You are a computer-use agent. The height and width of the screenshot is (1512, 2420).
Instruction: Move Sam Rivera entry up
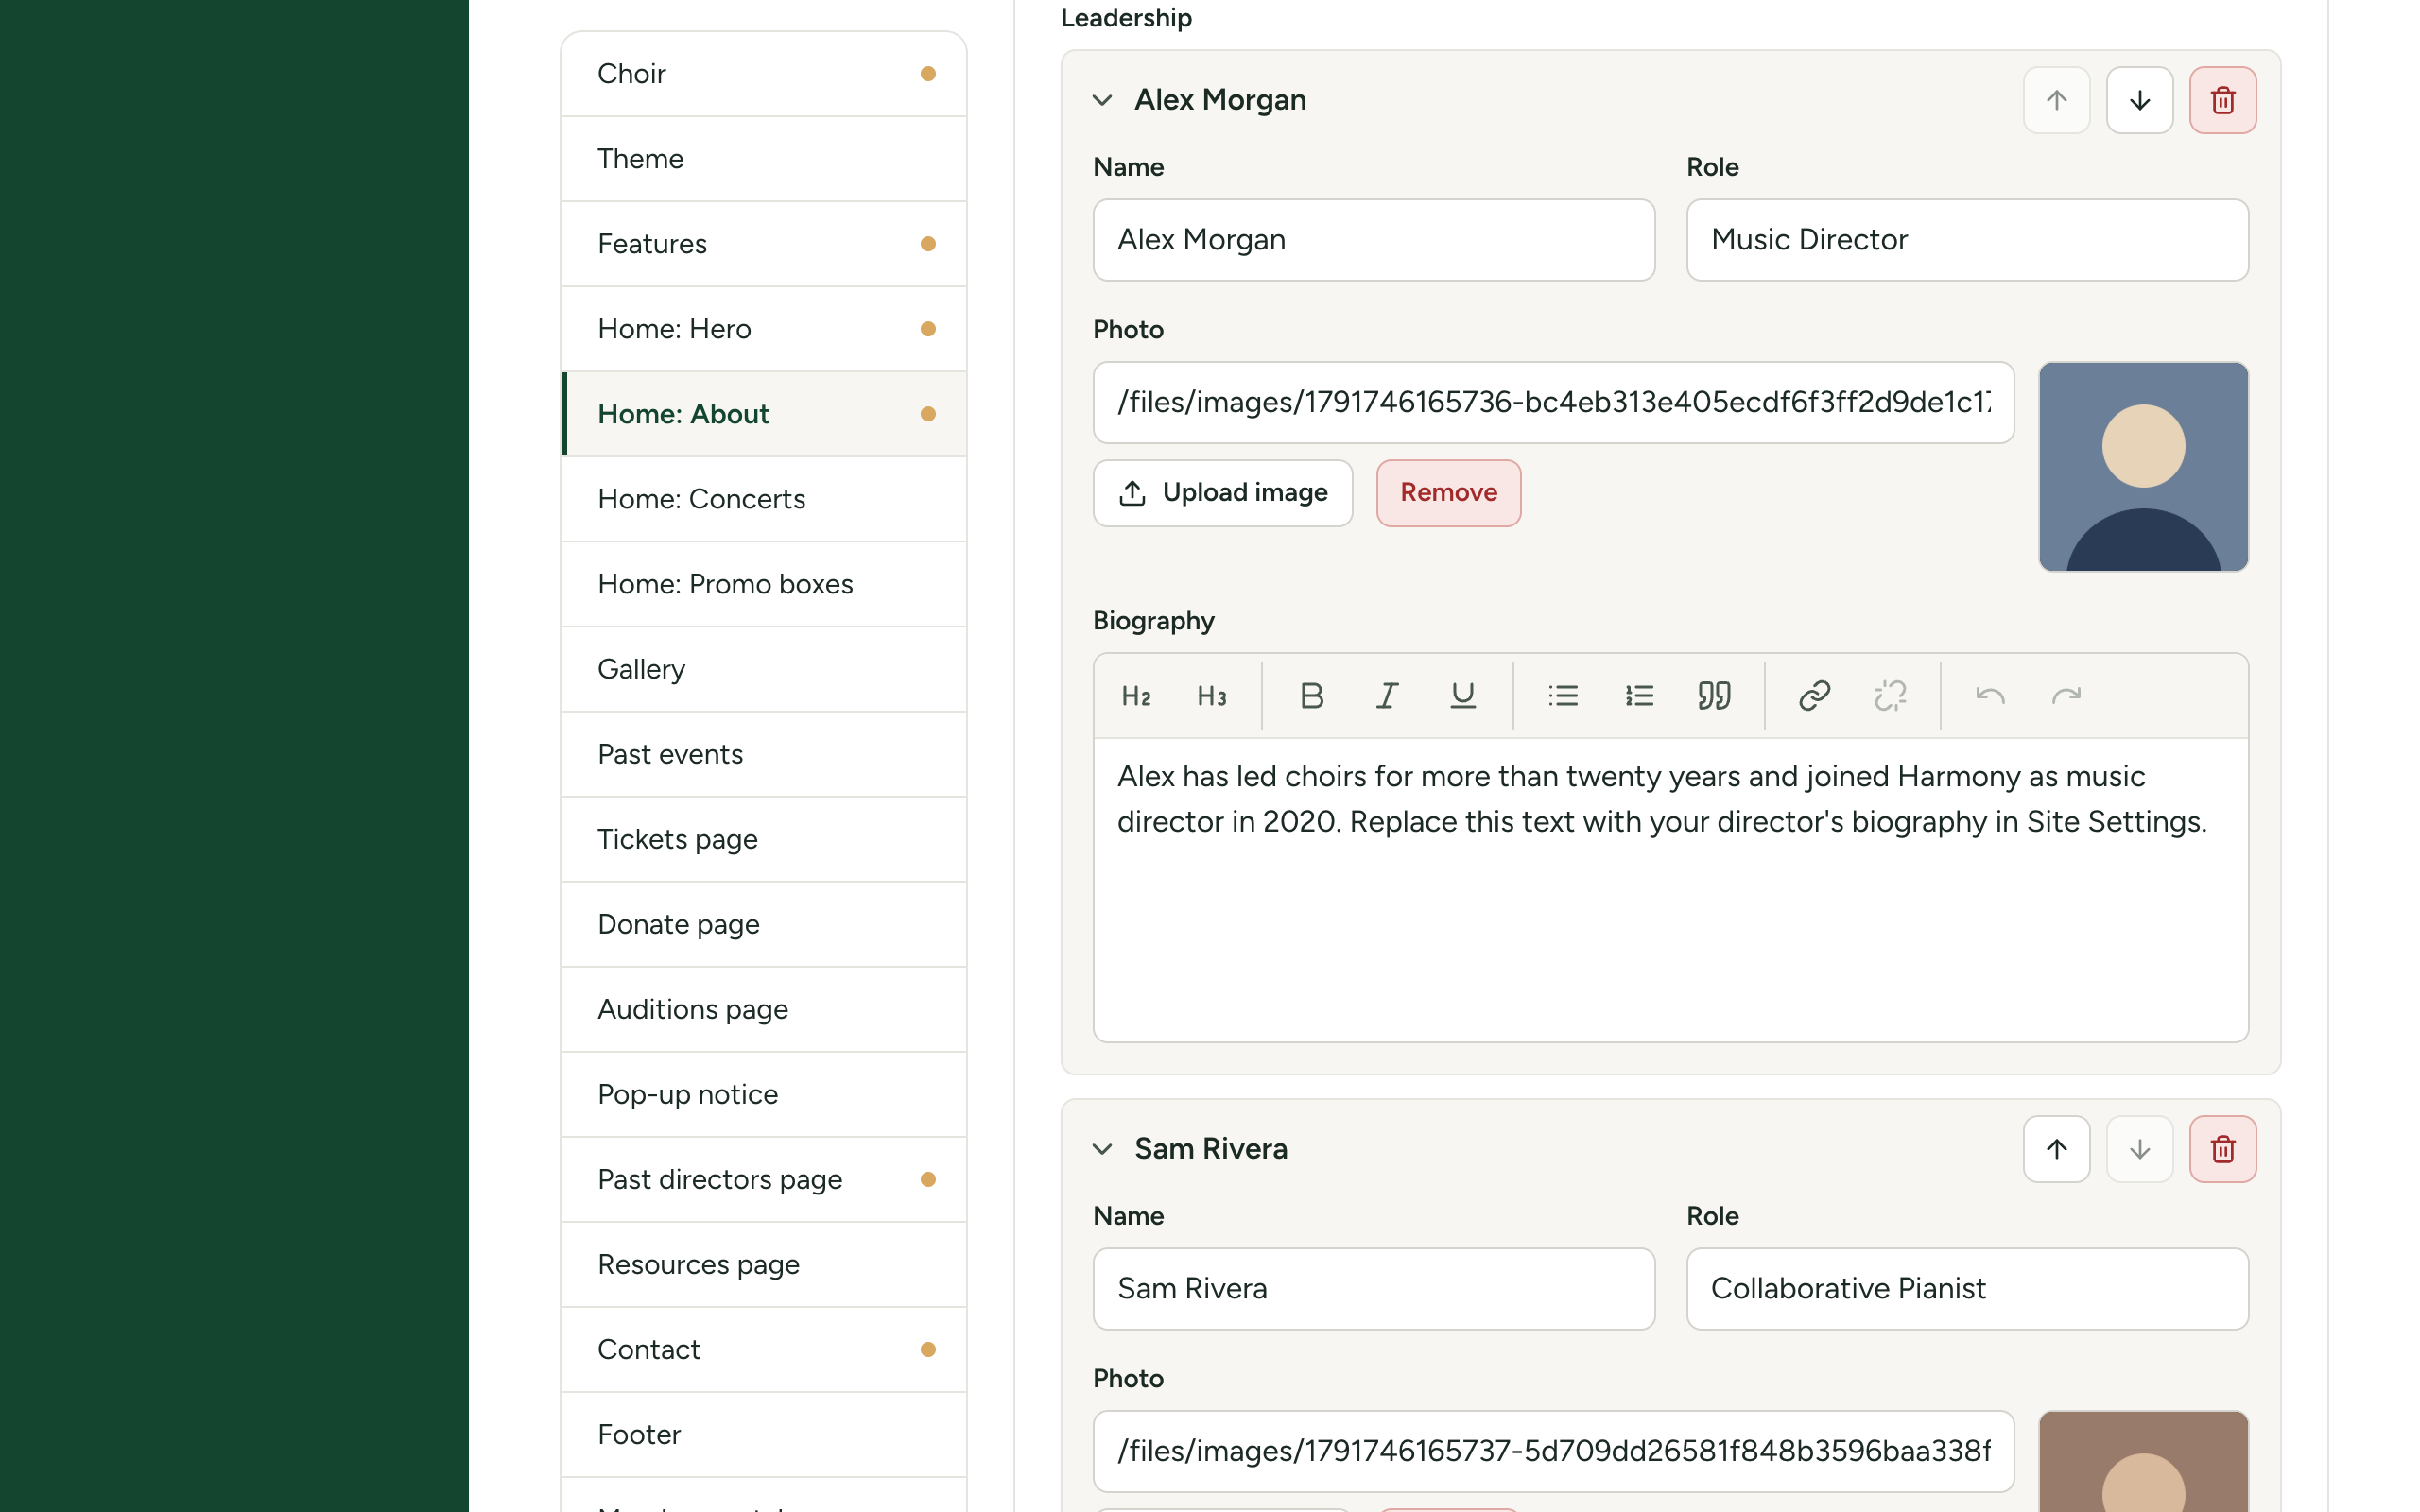(x=2057, y=1149)
